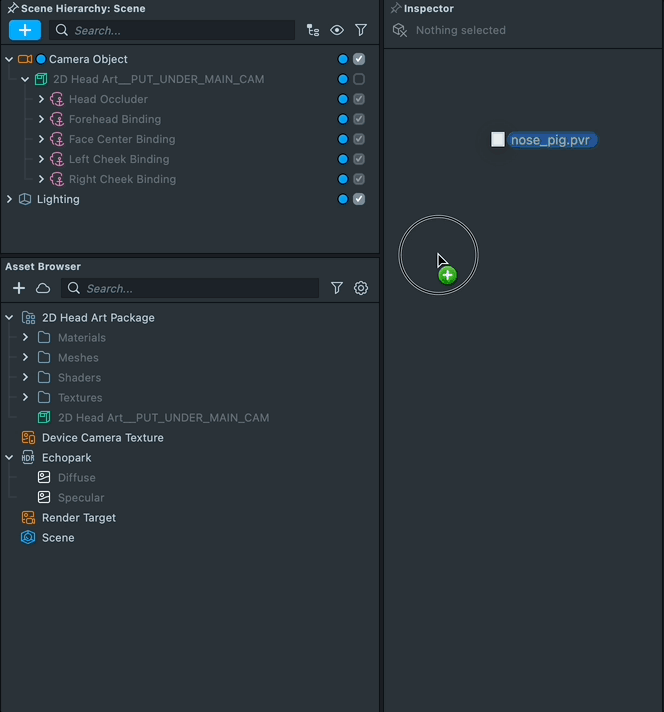
Task: Expand the Textures folder
Action: pyautogui.click(x=25, y=397)
